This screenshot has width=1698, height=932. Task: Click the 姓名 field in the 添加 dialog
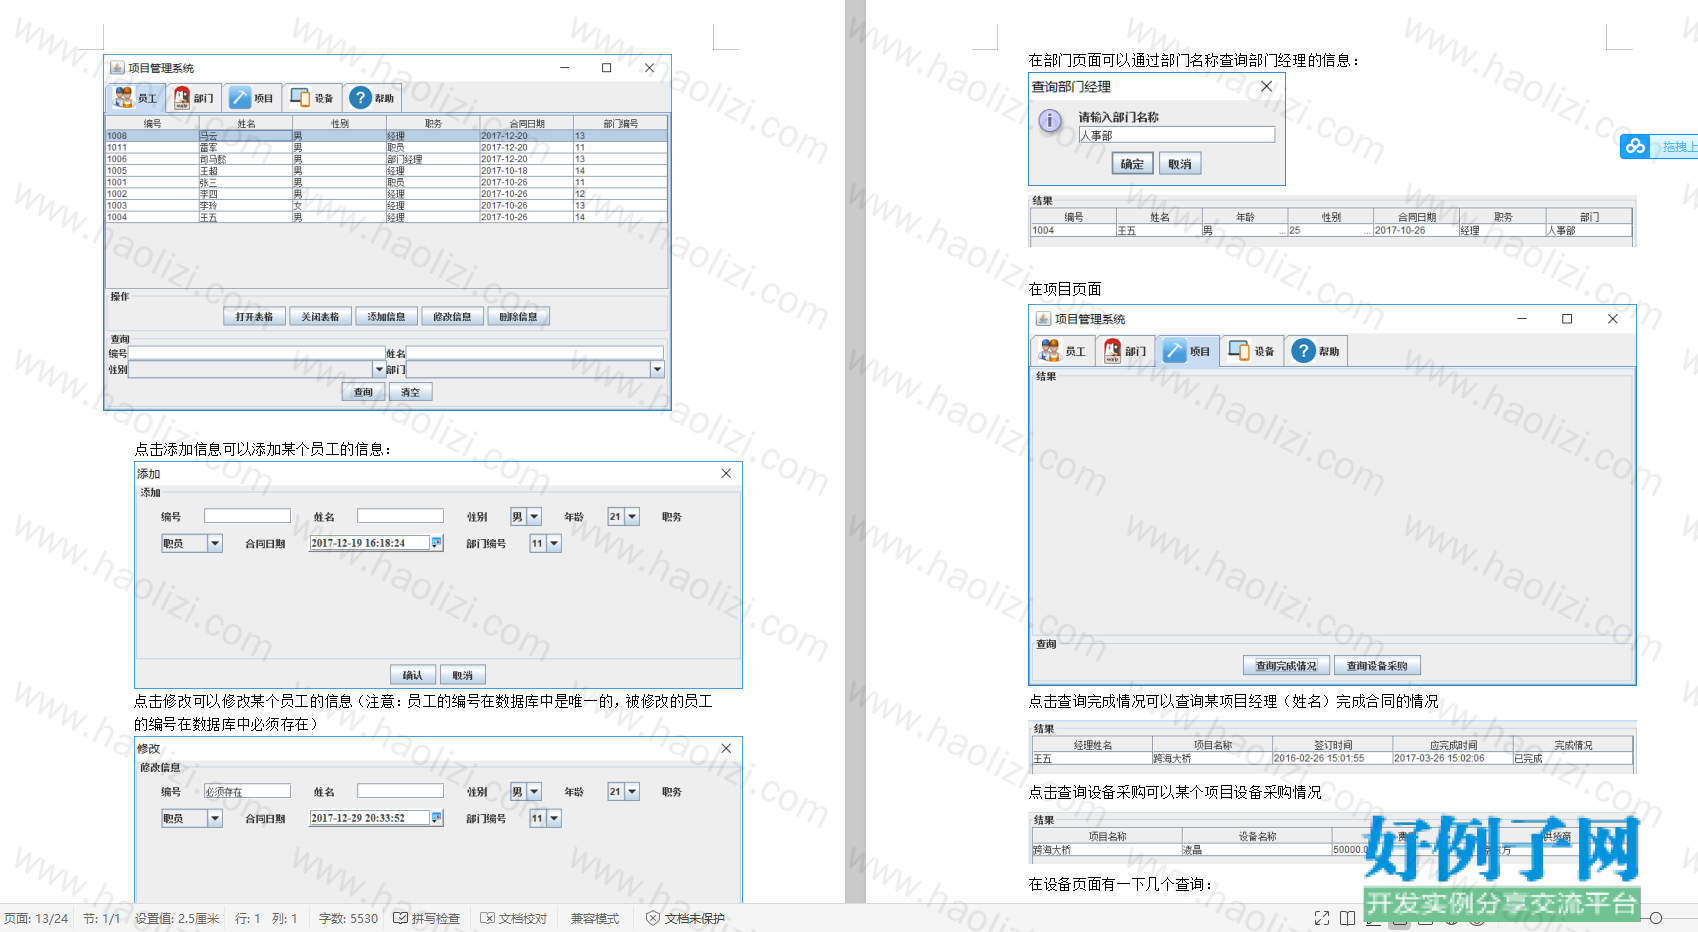tap(400, 516)
